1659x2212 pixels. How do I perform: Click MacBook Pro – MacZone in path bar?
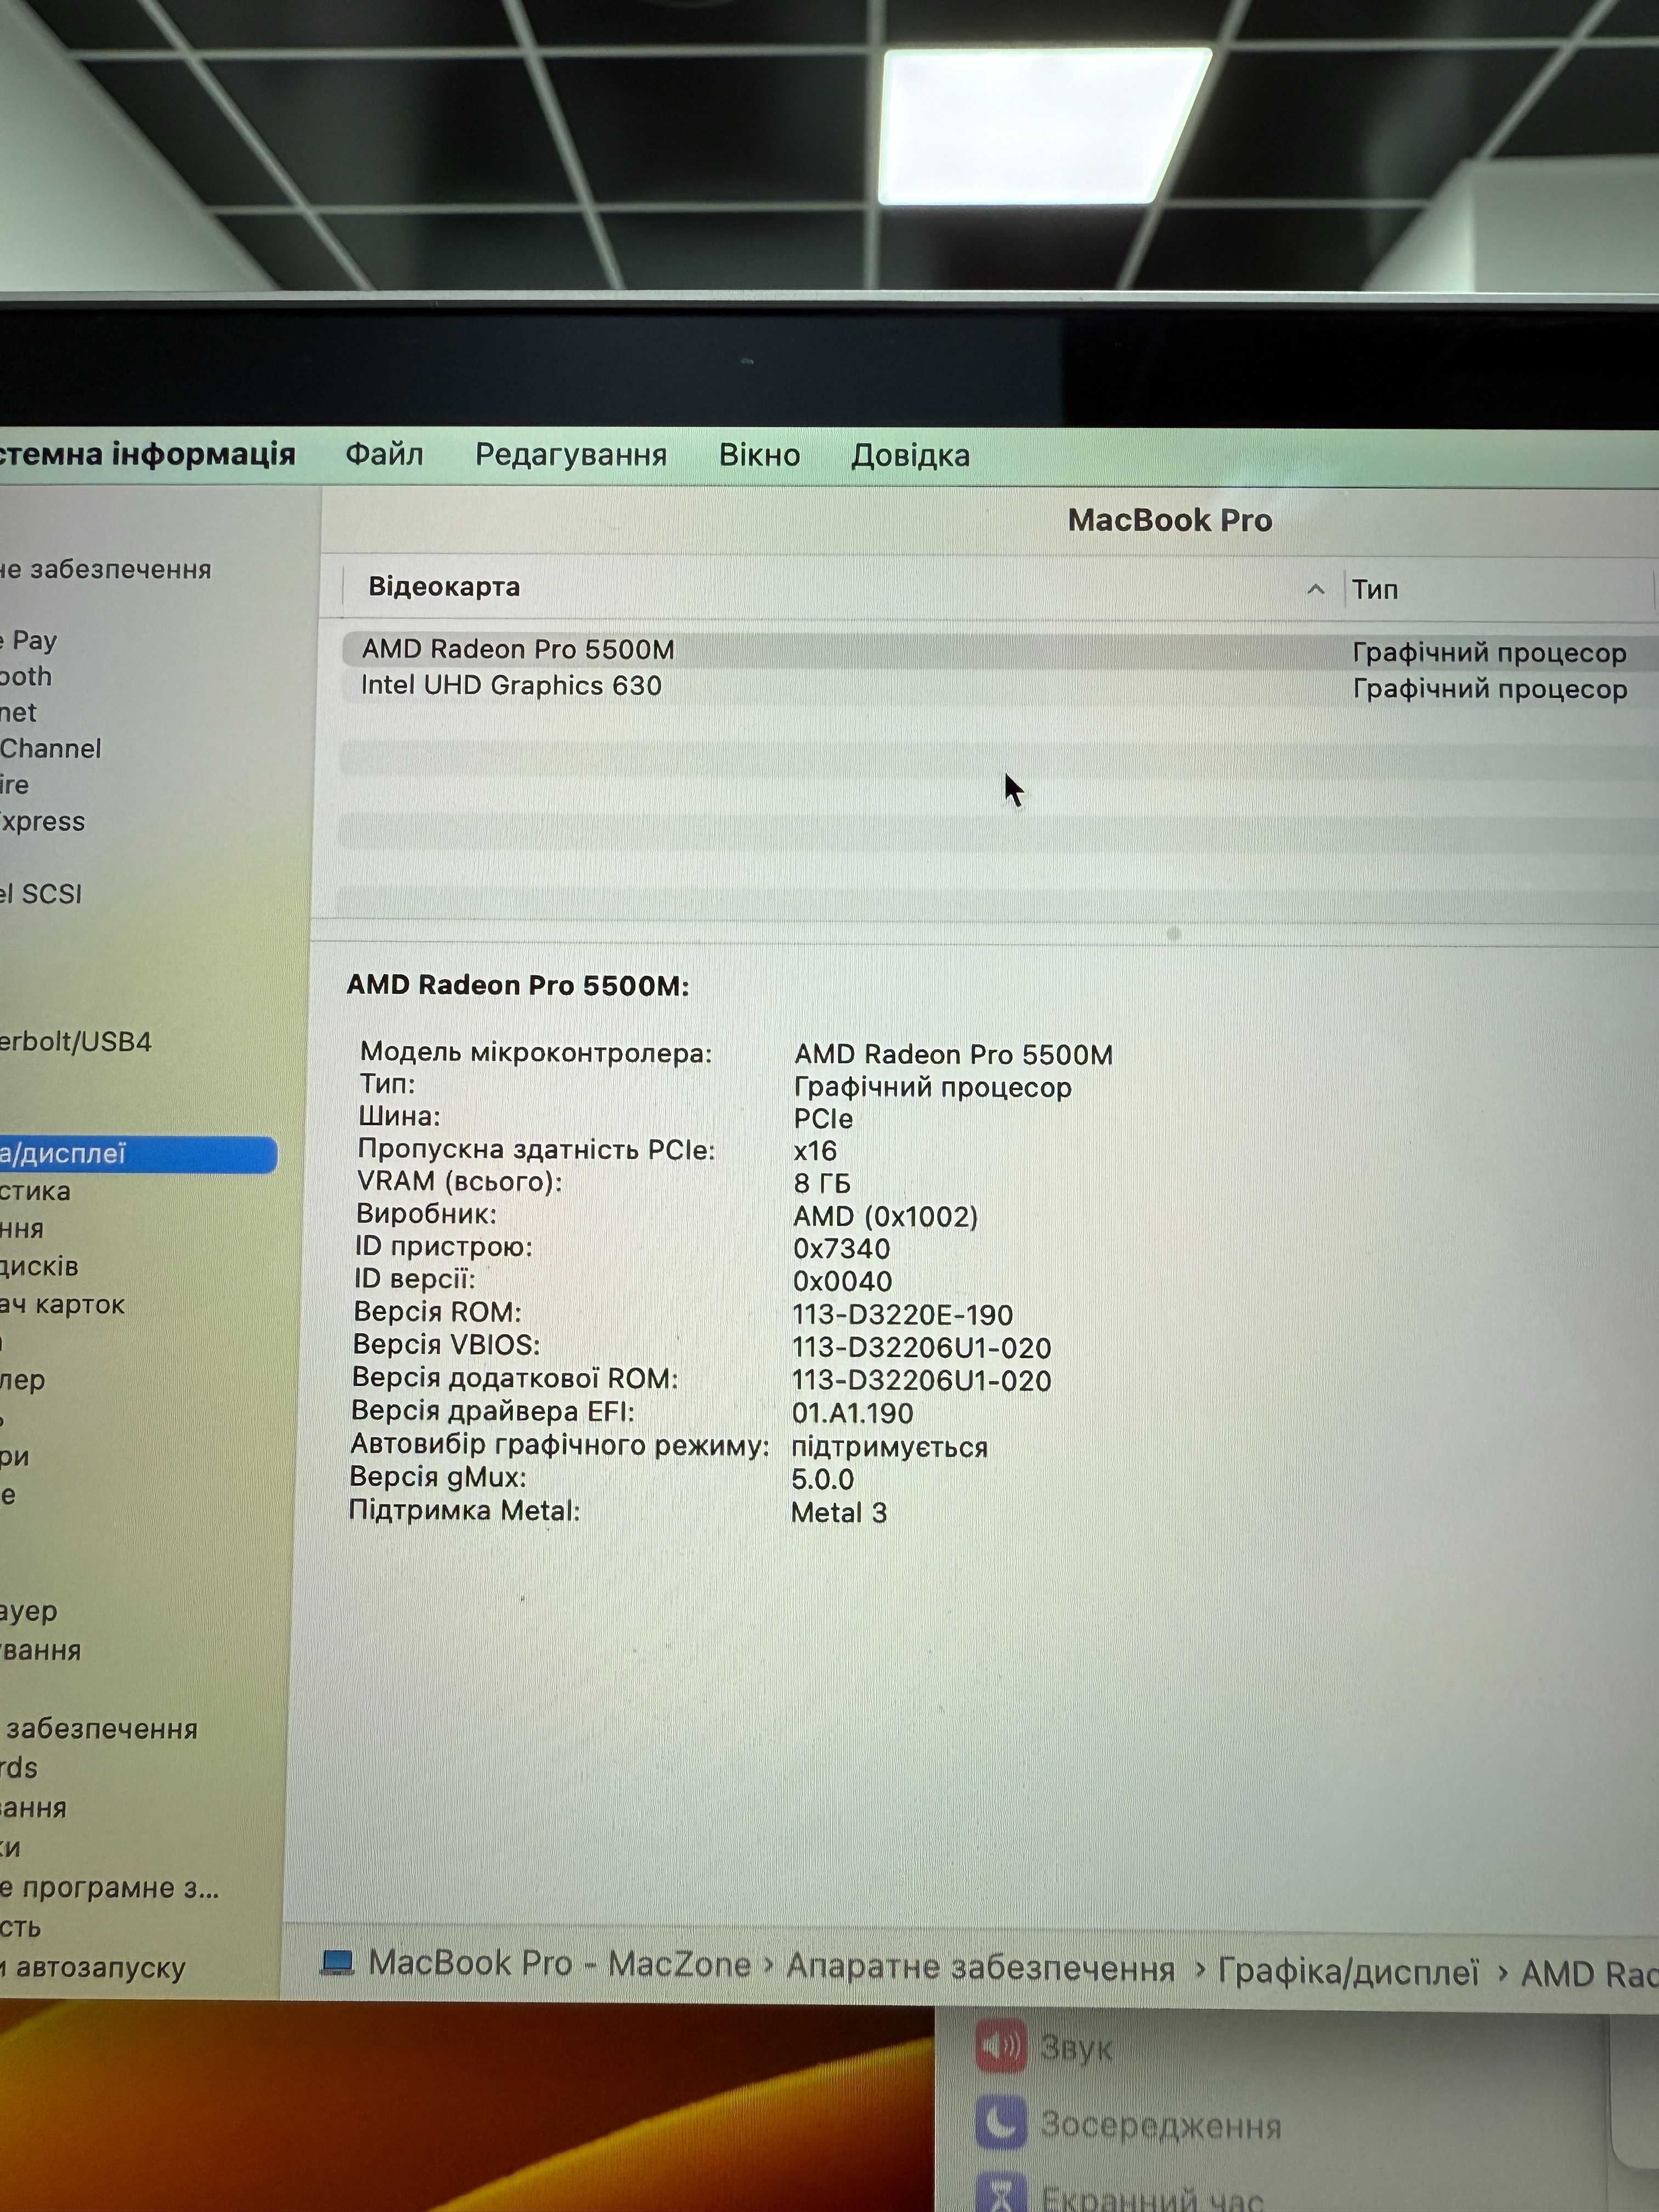(x=560, y=1964)
